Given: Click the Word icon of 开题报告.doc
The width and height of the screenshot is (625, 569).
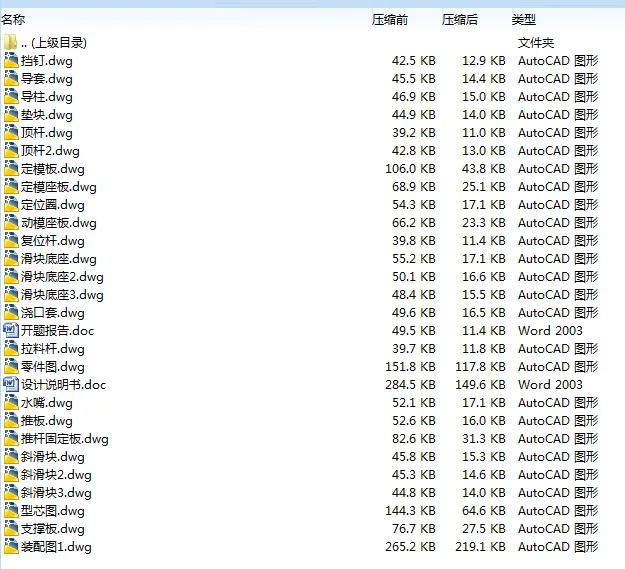Looking at the screenshot, I should pos(11,330).
